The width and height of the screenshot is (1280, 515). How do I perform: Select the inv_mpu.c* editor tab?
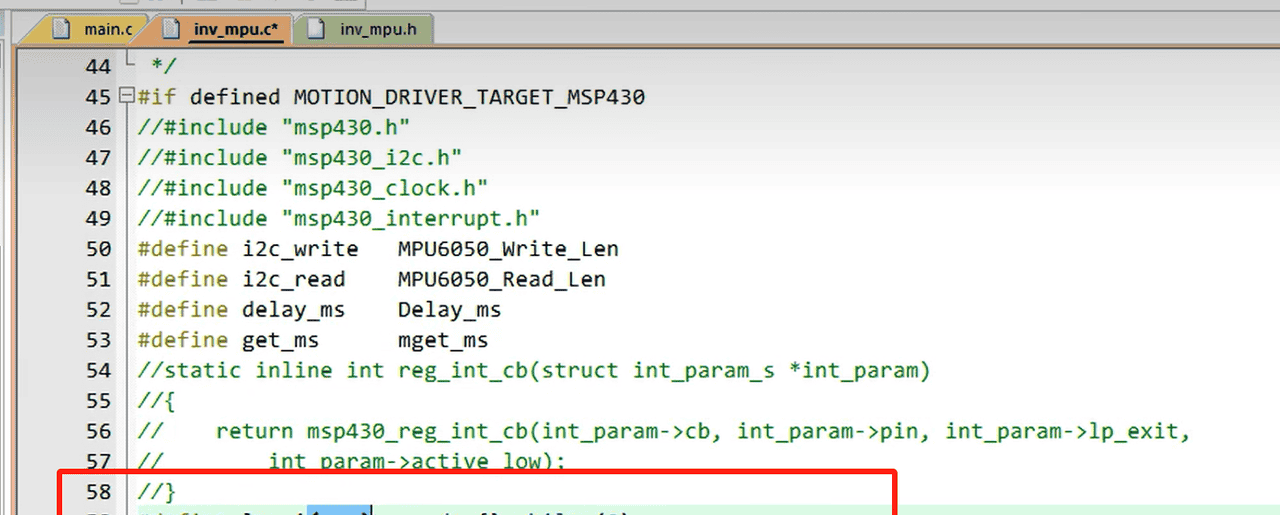click(223, 28)
